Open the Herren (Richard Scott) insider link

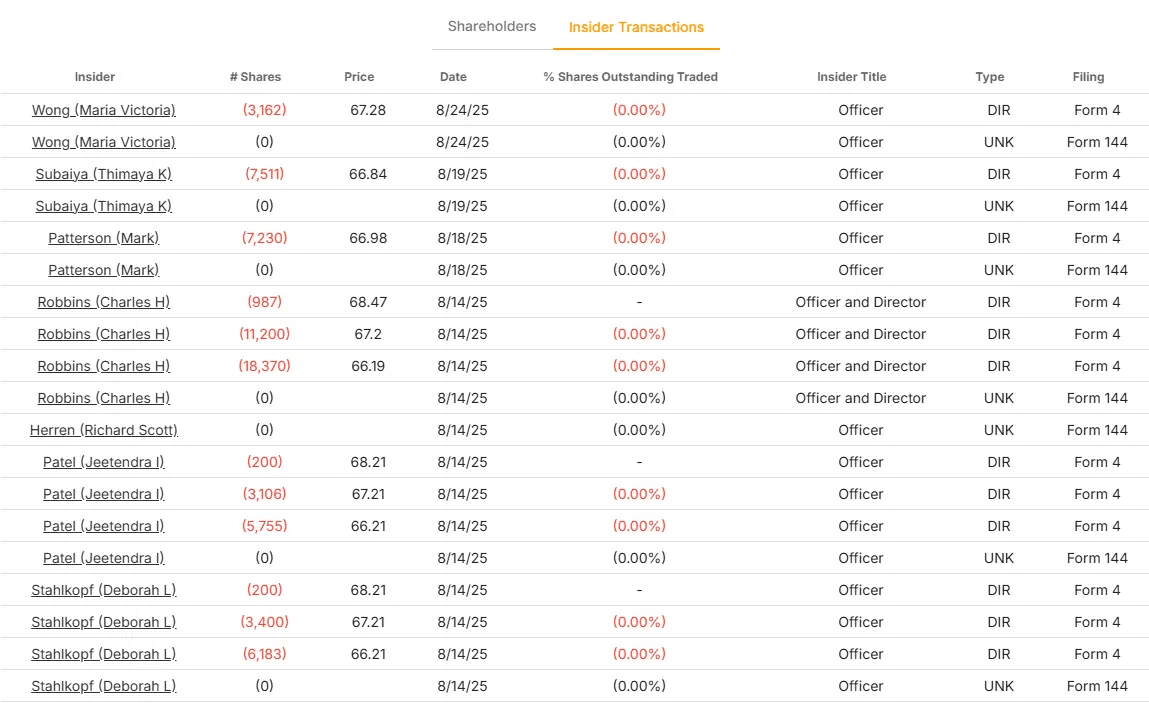[x=103, y=430]
